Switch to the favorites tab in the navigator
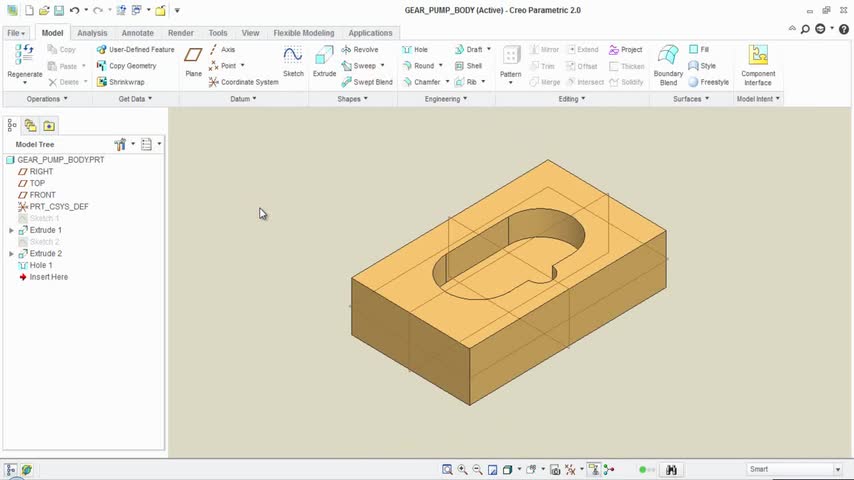The height and width of the screenshot is (480, 854). pos(49,125)
